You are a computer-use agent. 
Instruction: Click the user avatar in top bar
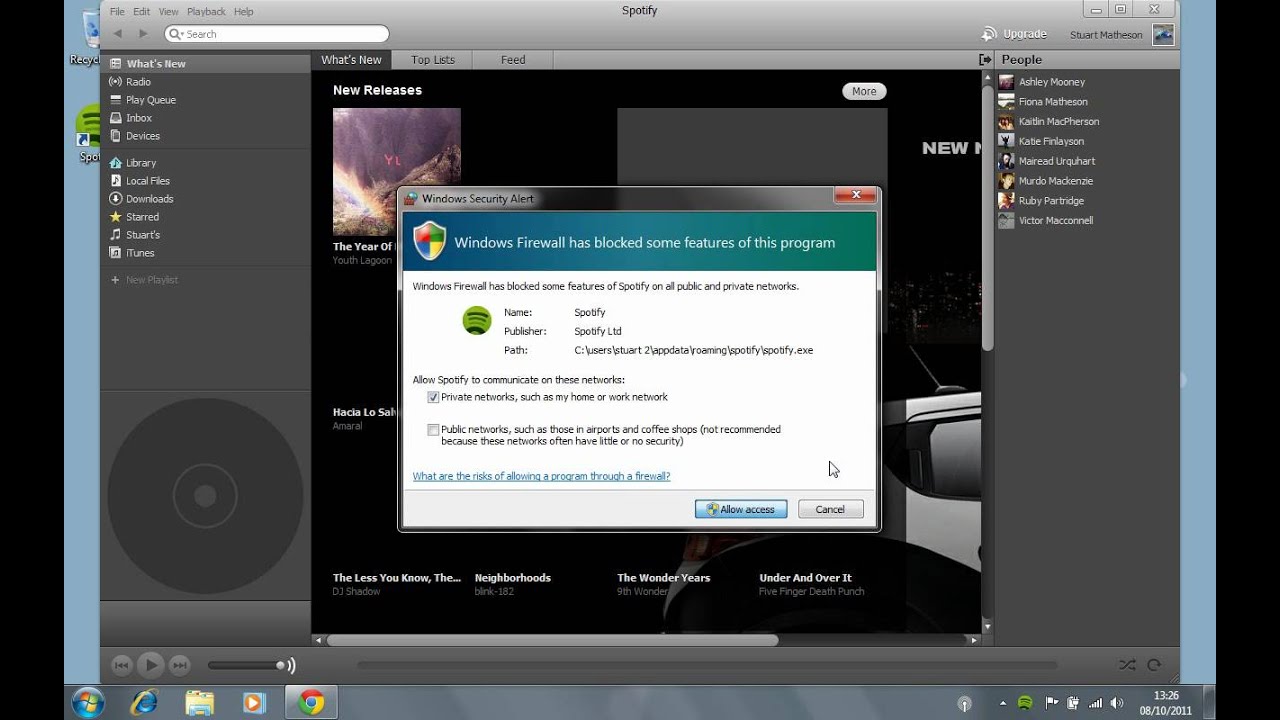[x=1163, y=34]
